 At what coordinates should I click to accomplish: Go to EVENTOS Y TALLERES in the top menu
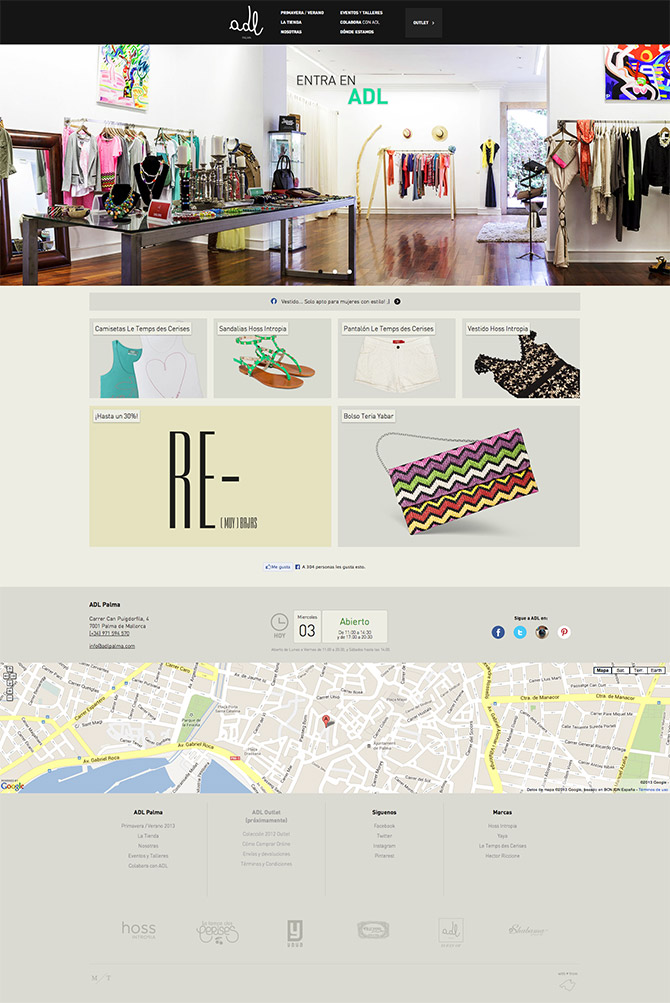361,12
